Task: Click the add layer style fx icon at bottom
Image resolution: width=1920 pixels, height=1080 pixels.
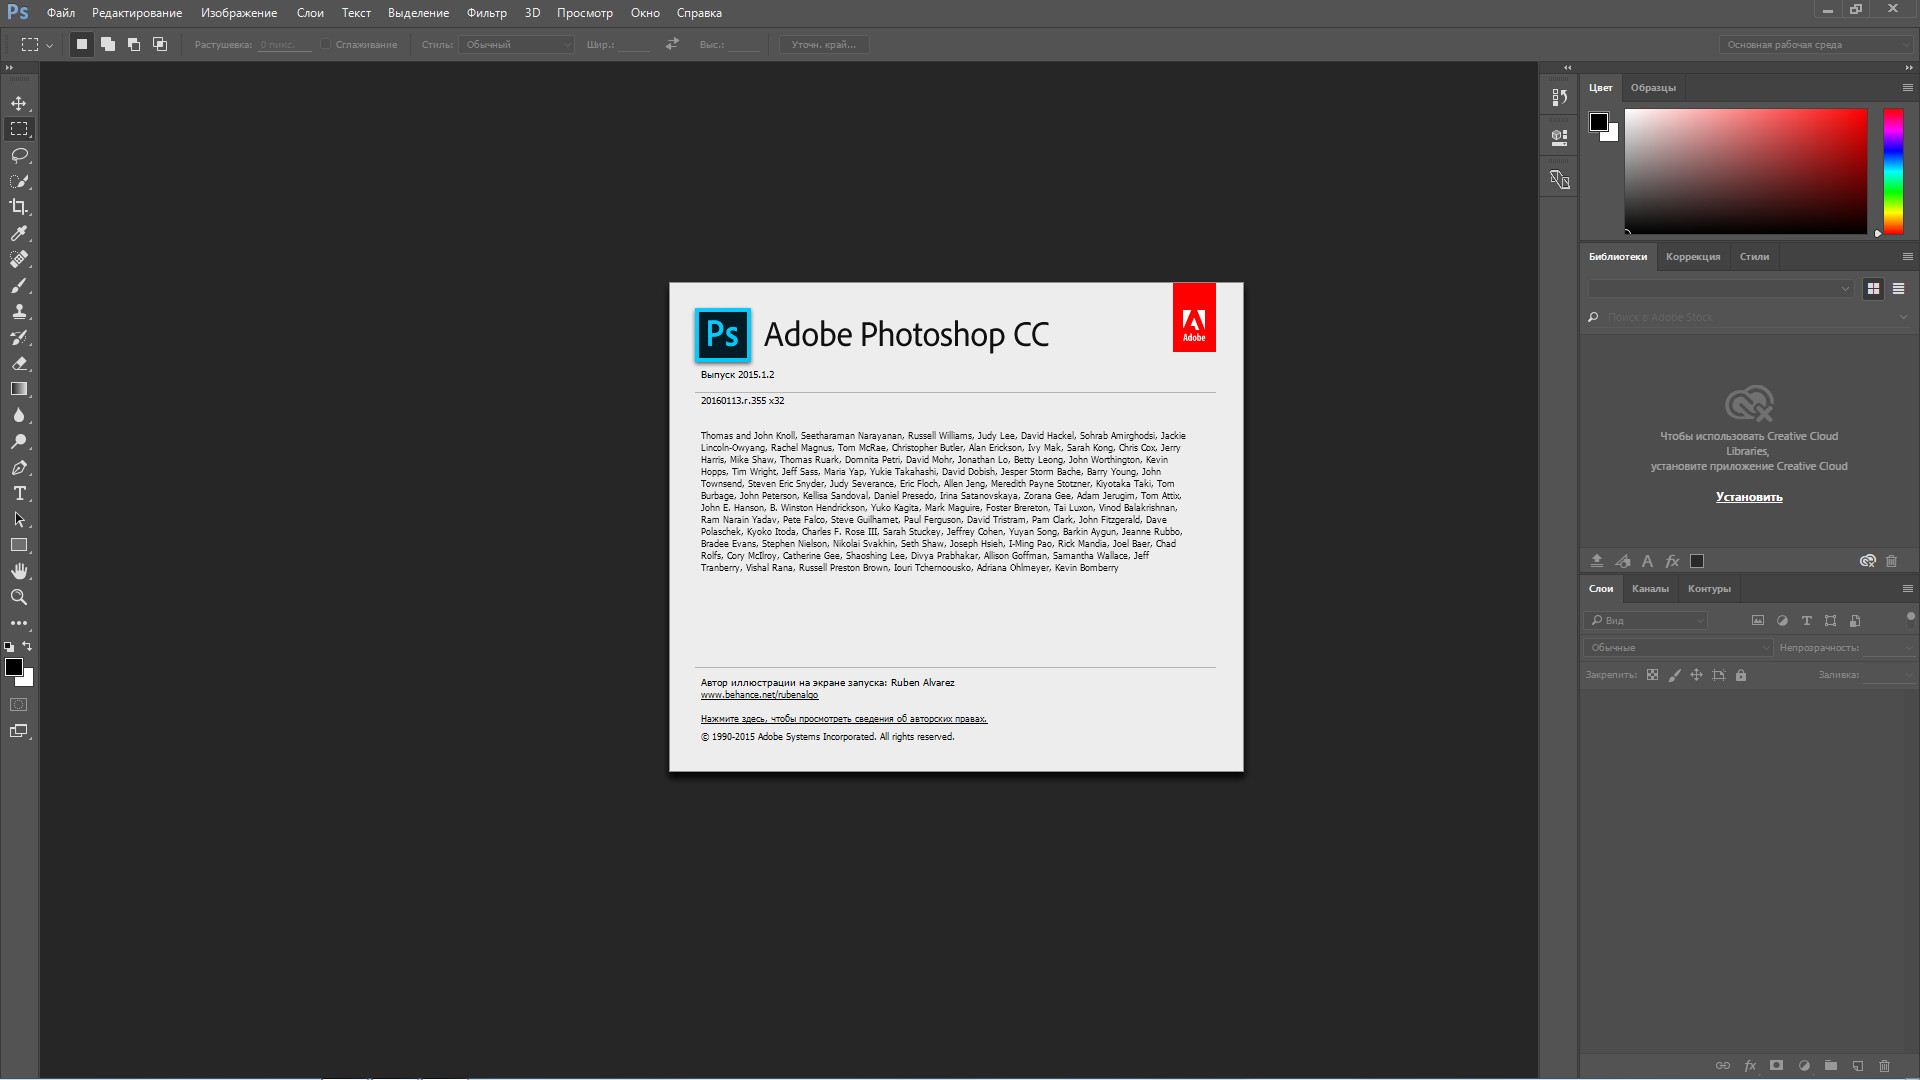Action: (x=1750, y=1066)
